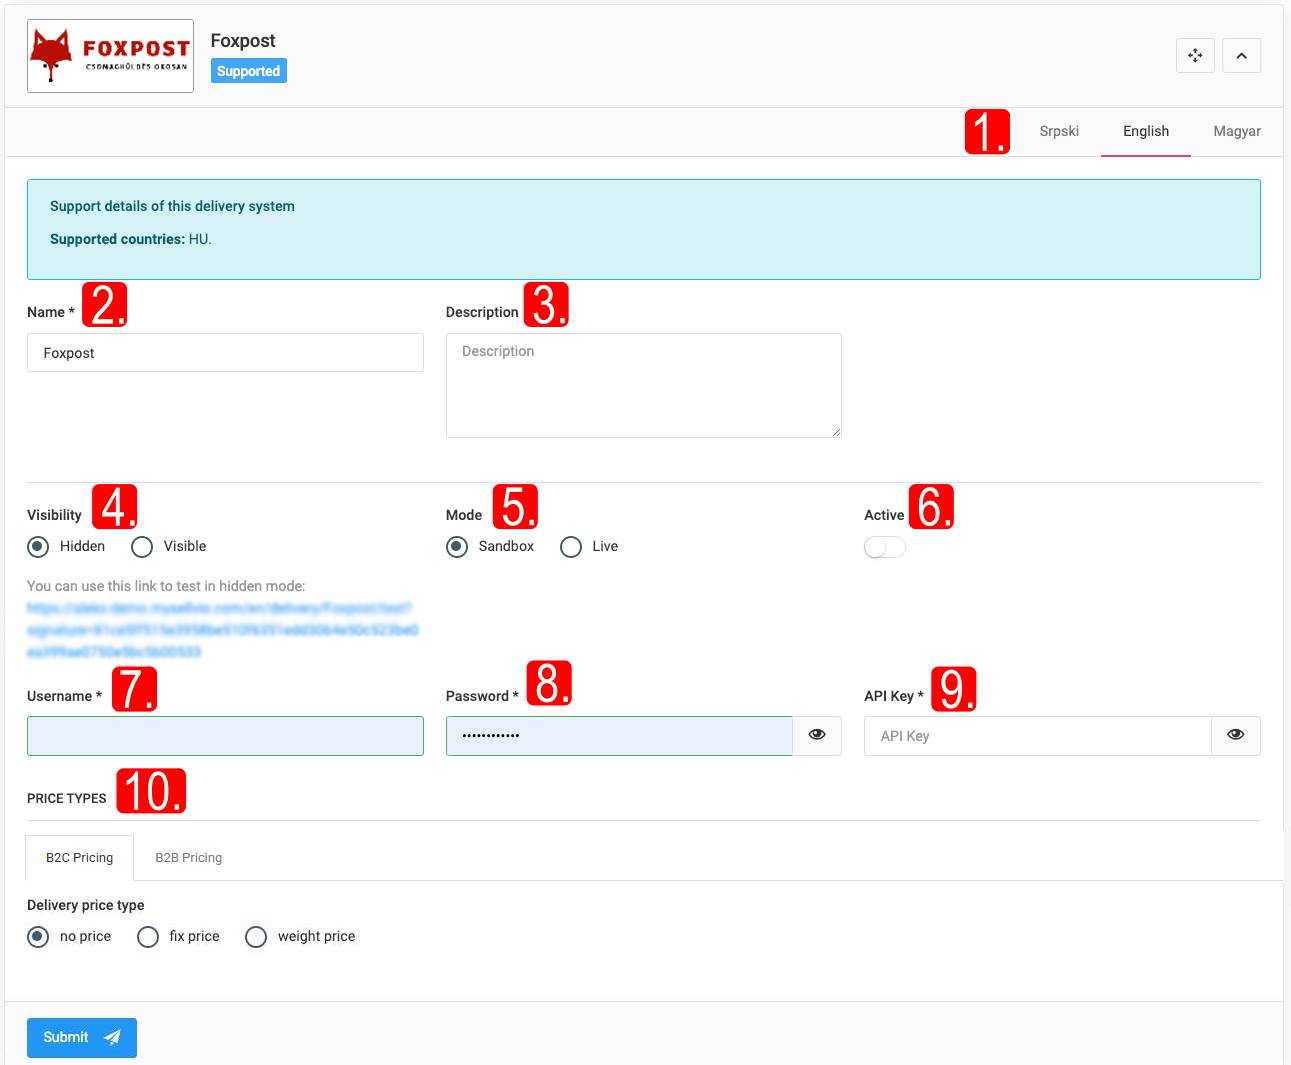Click the PRICE TYPES section heading

coord(67,798)
